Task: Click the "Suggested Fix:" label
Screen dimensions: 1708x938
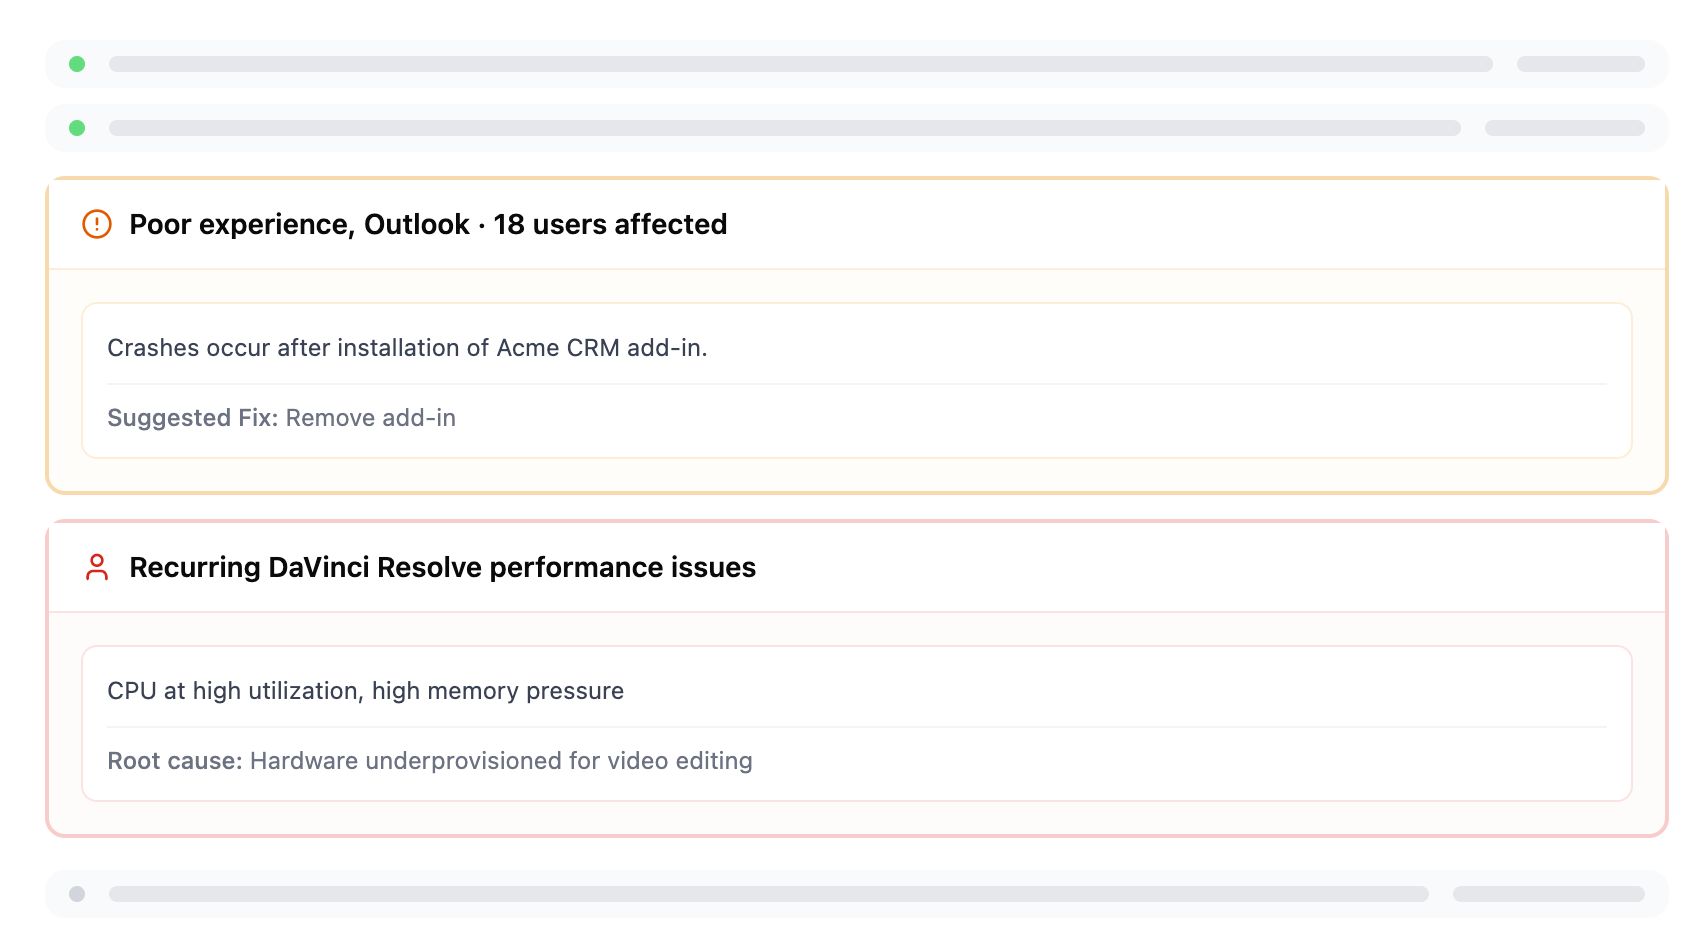Action: 192,418
